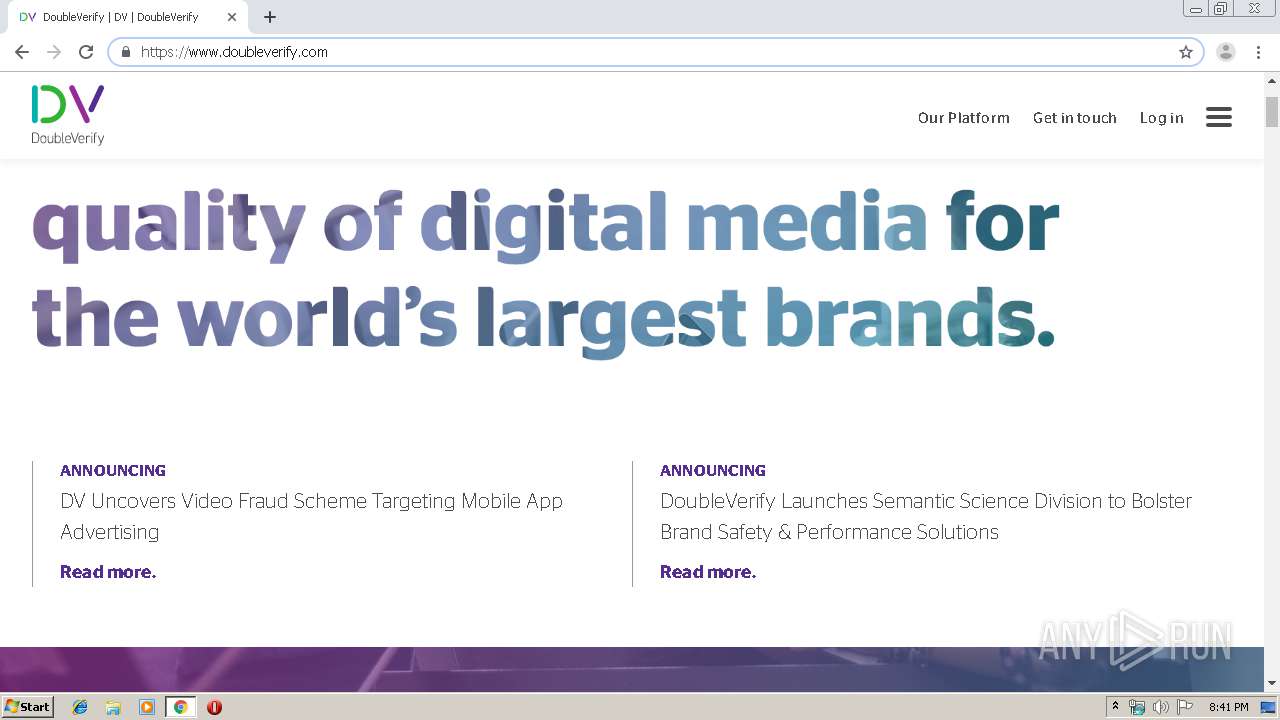View site padlock security info
Image resolution: width=1280 pixels, height=720 pixels.
click(x=126, y=52)
